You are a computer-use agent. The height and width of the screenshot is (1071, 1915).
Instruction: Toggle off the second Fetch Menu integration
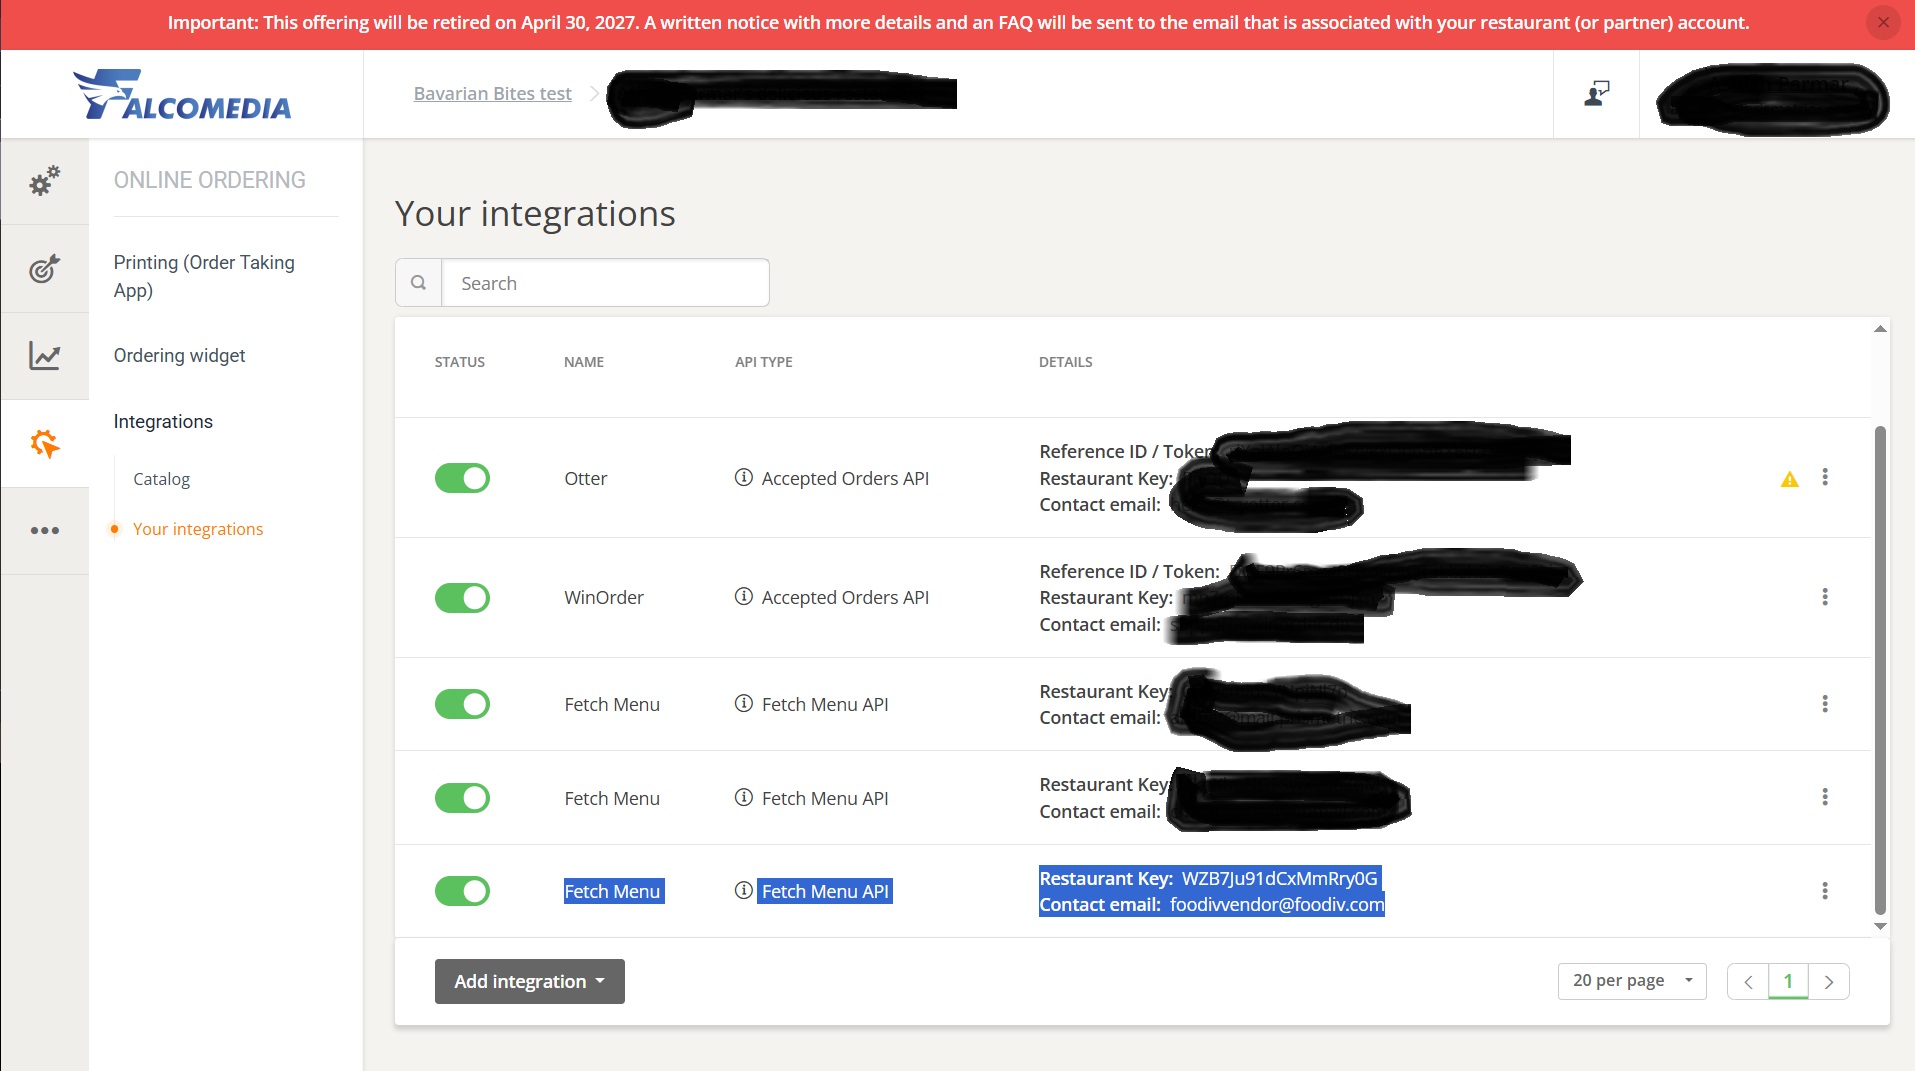462,798
